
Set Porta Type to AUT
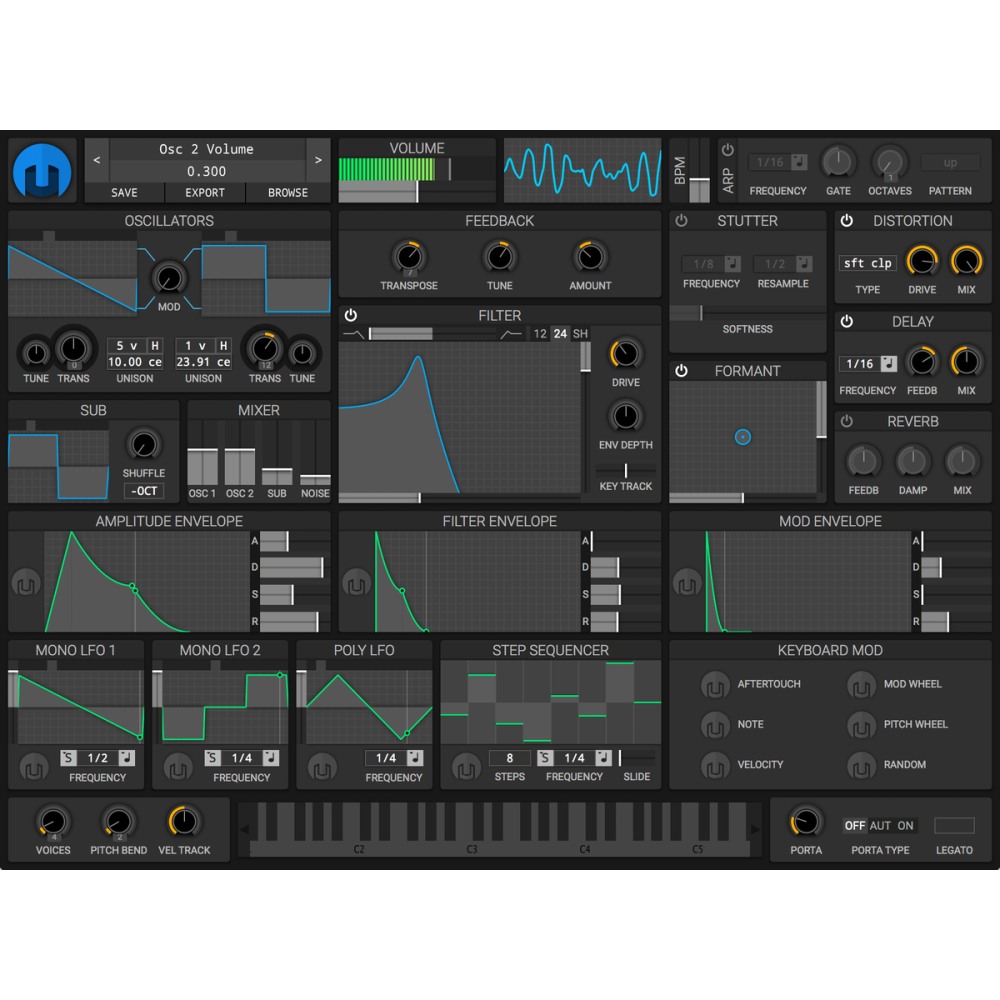coord(880,826)
